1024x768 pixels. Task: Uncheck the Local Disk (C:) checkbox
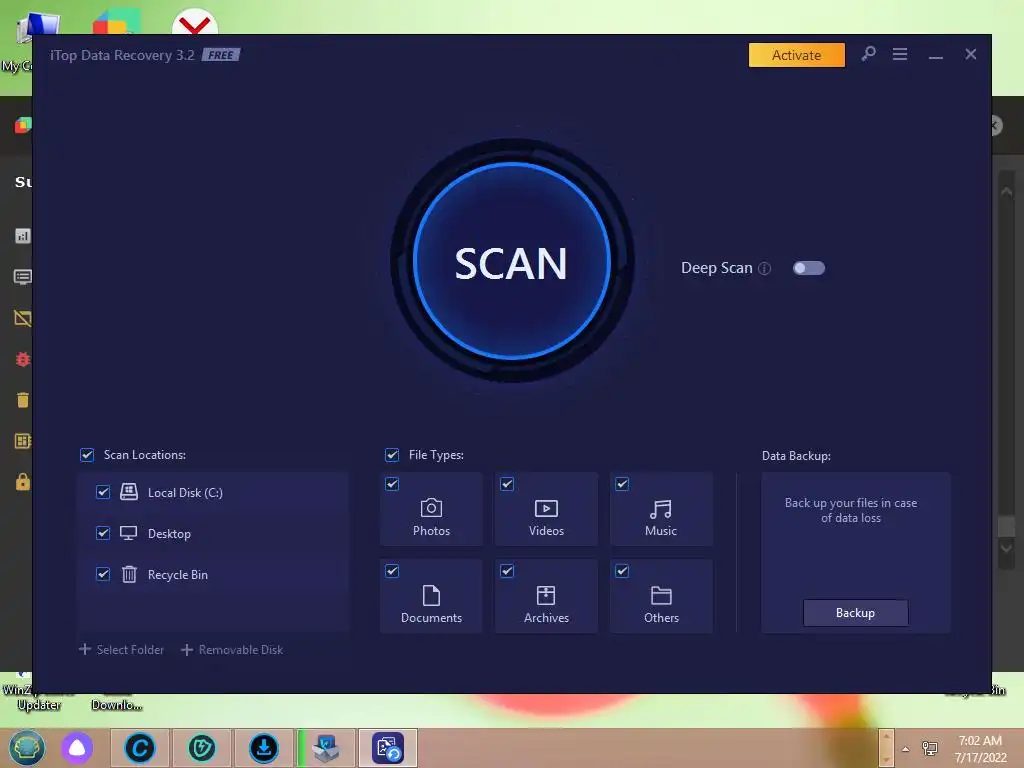(x=103, y=492)
